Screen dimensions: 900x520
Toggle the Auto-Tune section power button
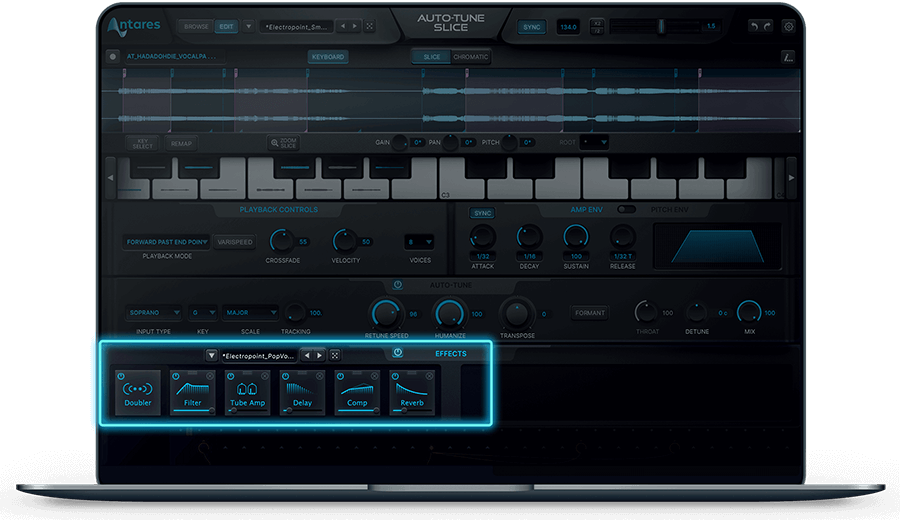[397, 285]
